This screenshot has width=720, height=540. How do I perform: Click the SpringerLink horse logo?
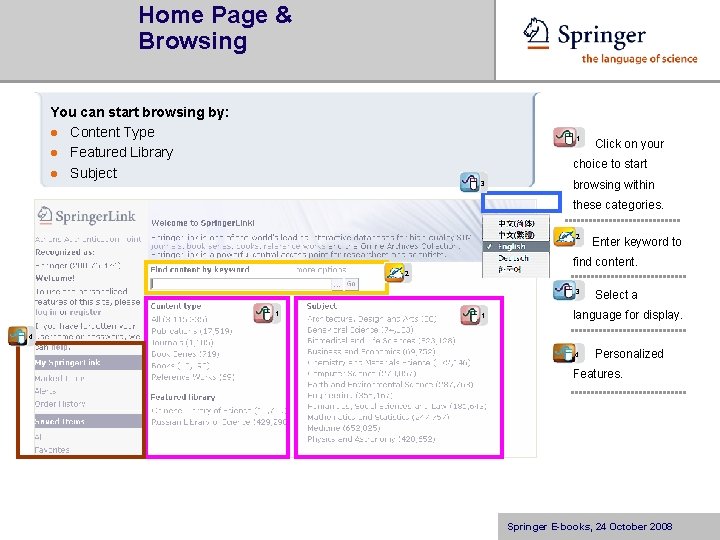[45, 215]
